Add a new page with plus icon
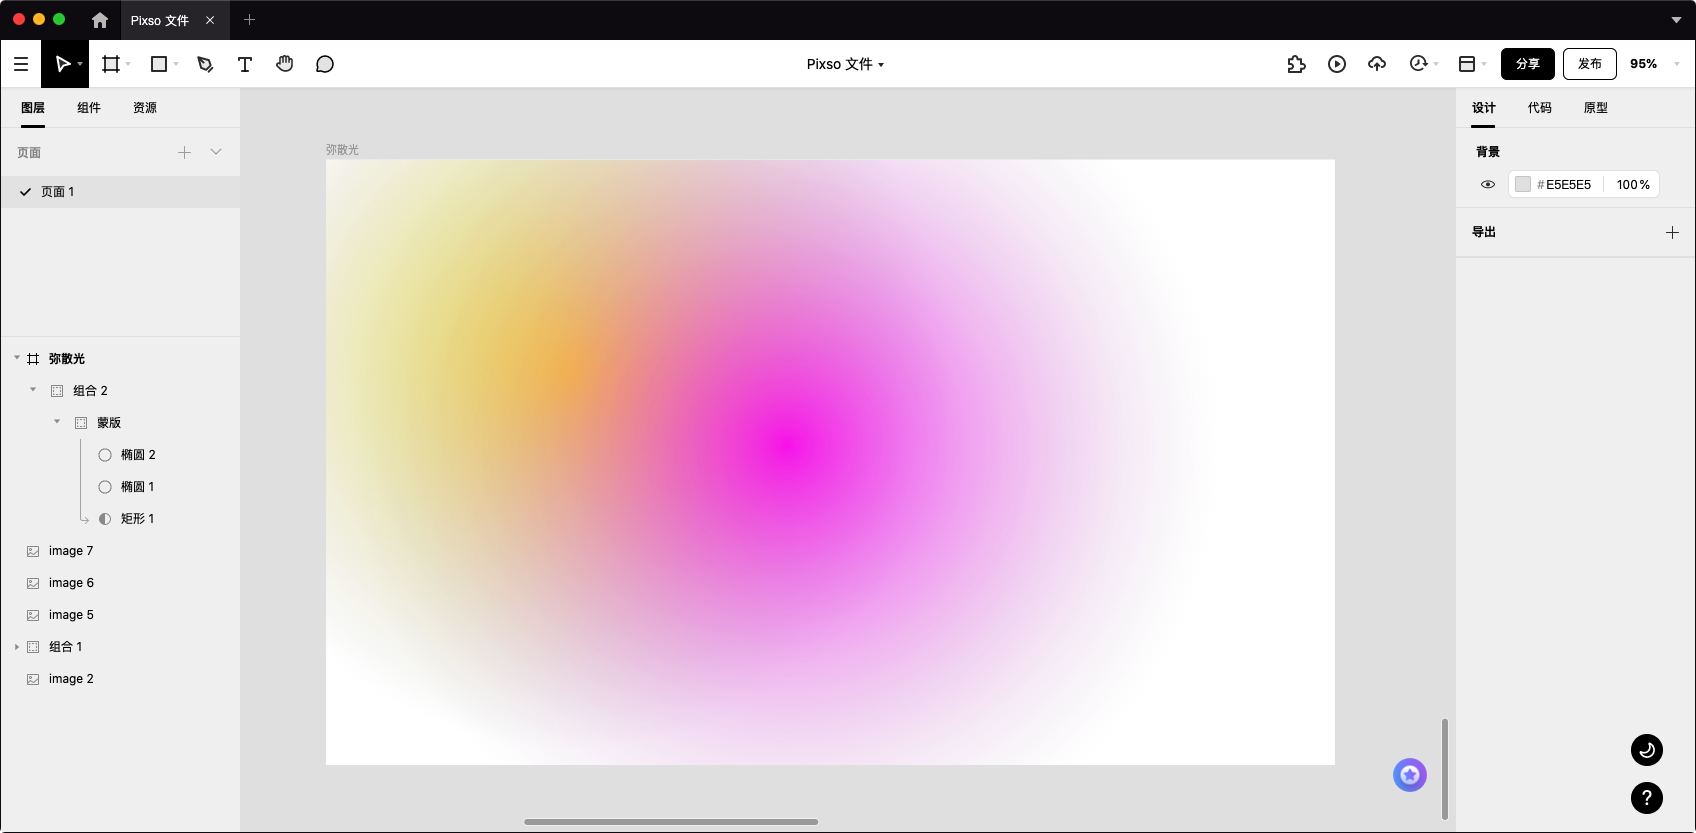This screenshot has height=833, width=1696. point(184,152)
